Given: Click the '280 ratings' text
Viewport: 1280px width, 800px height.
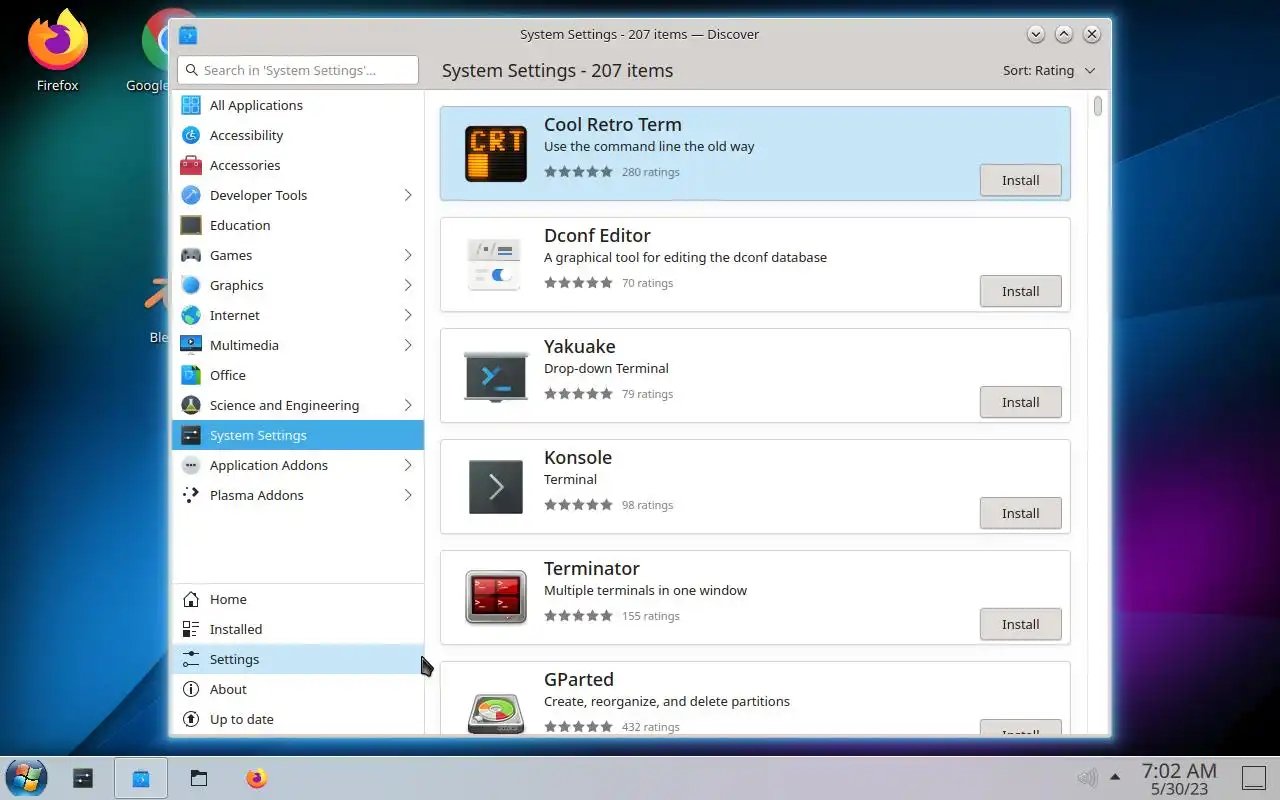Looking at the screenshot, I should (x=650, y=172).
